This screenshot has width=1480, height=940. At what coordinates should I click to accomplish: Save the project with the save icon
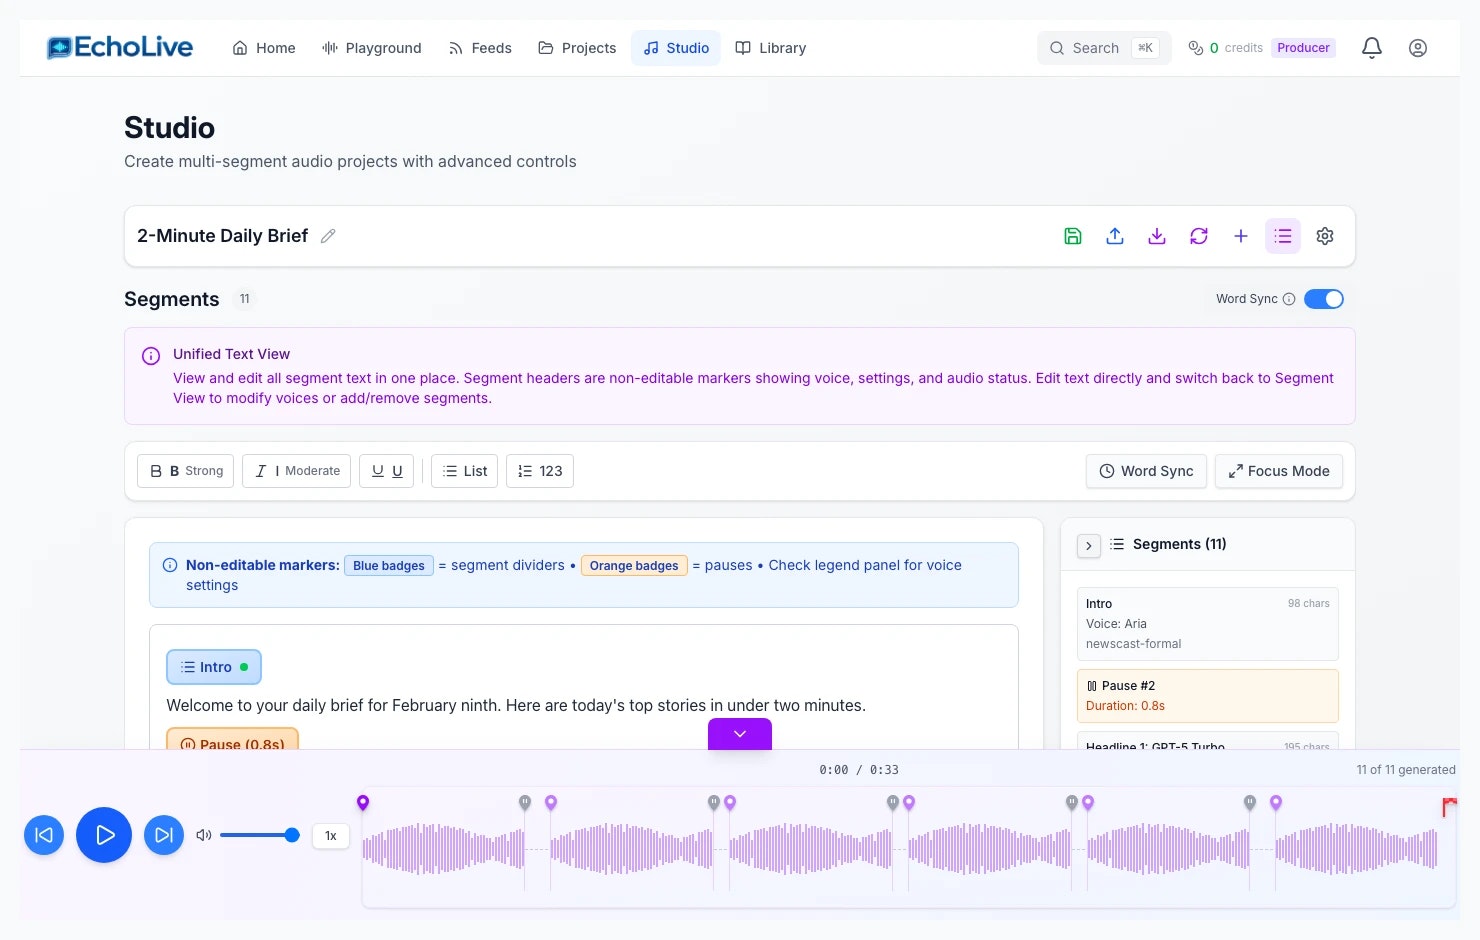[x=1073, y=236]
